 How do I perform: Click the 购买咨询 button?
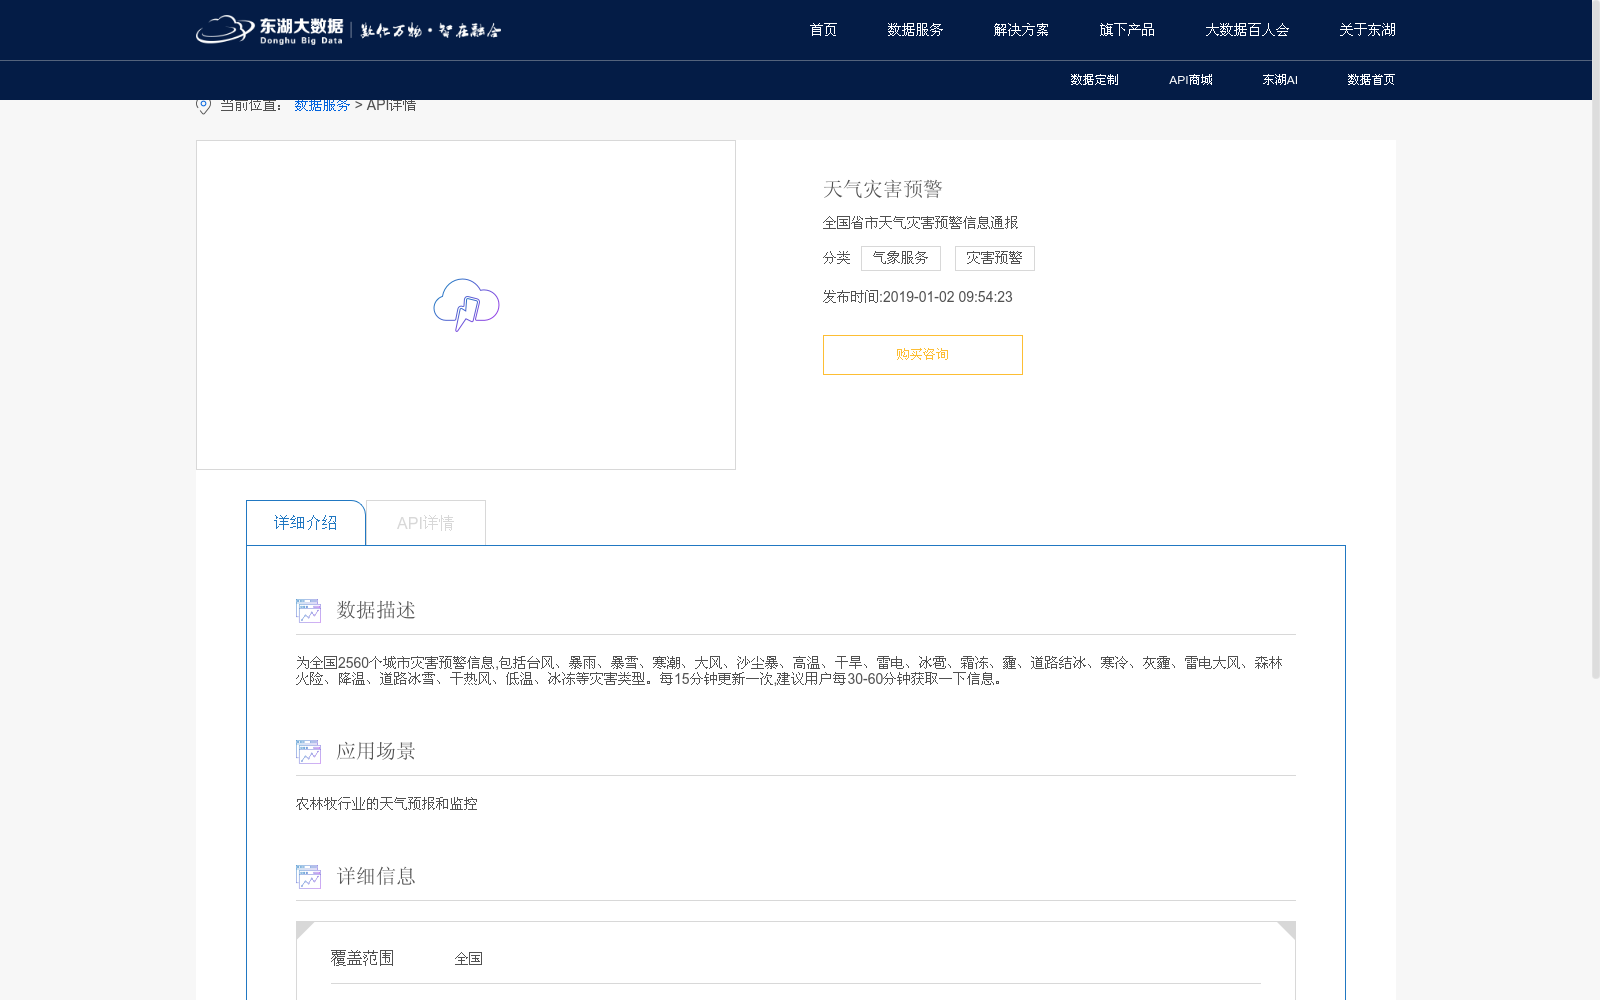click(x=923, y=355)
